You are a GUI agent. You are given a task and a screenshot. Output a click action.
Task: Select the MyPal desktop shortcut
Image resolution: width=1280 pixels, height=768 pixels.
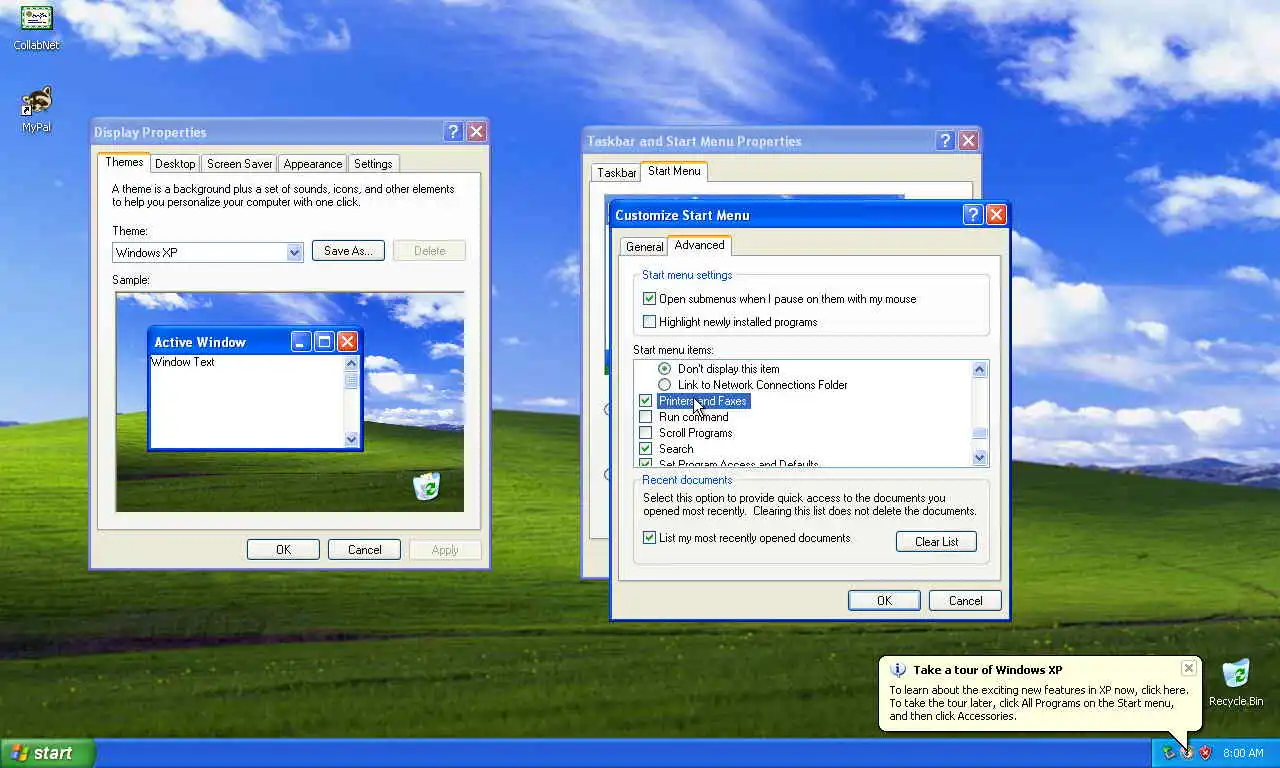coord(36,109)
